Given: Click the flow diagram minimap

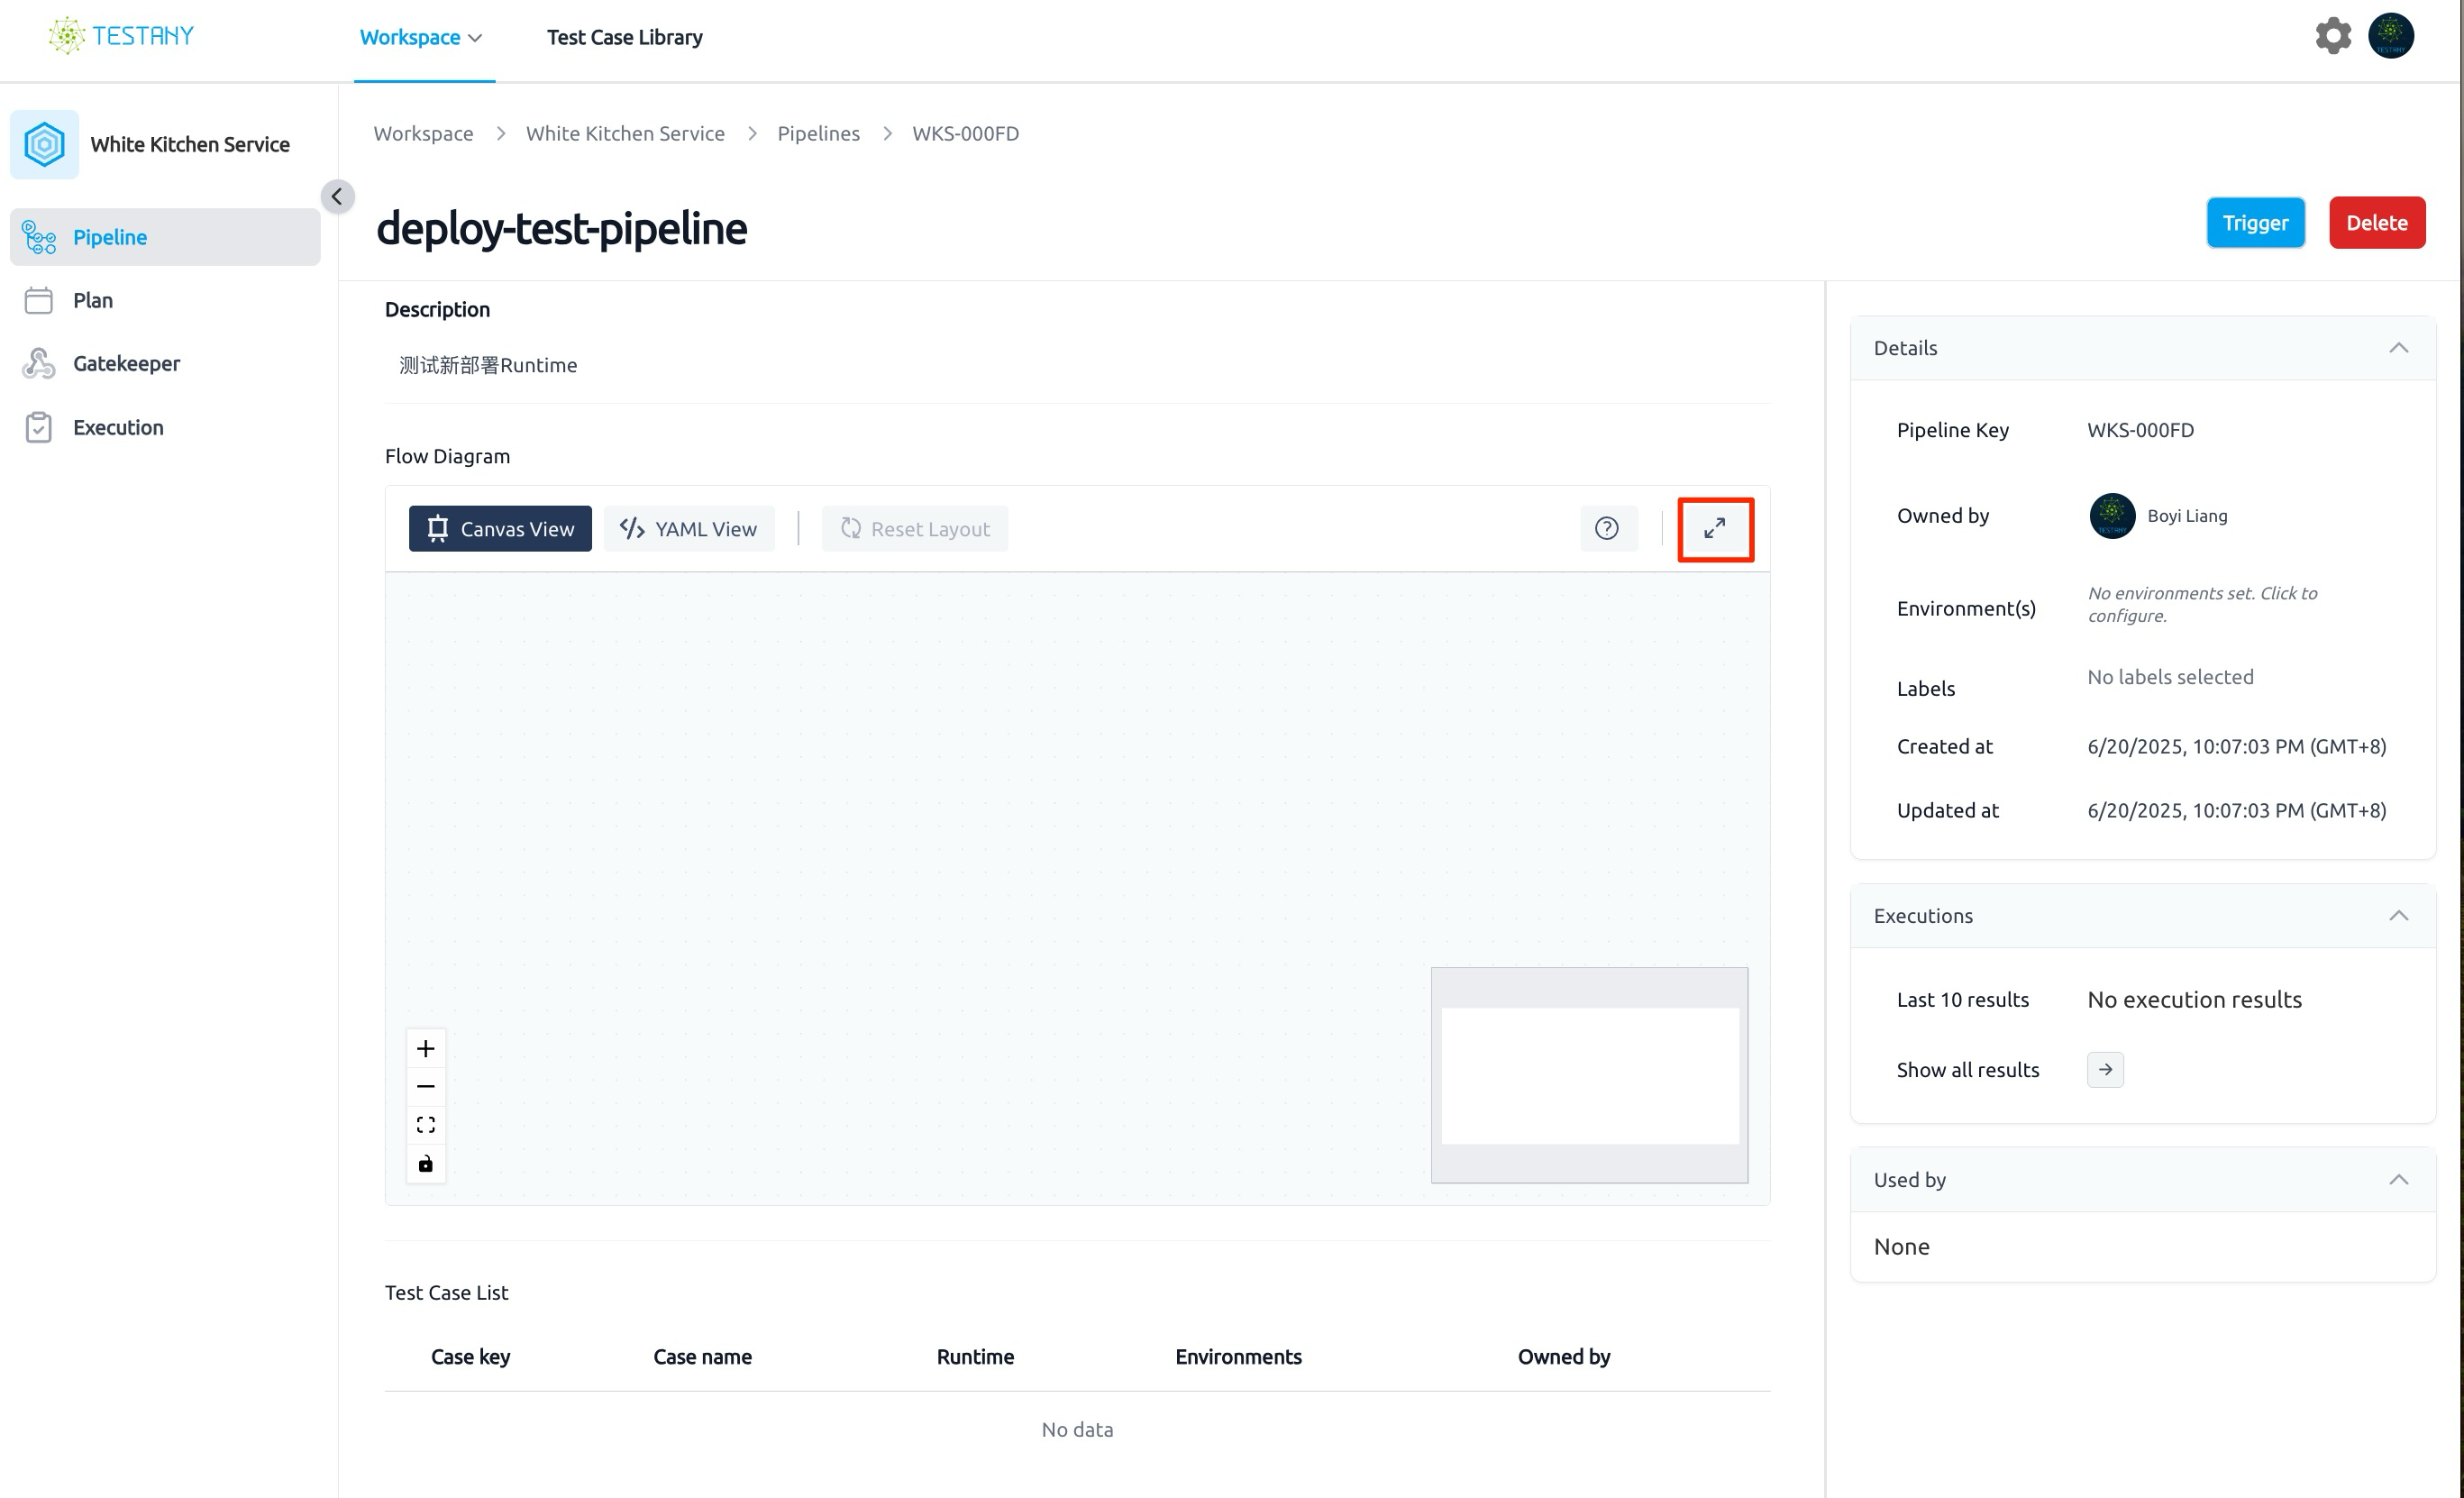Looking at the screenshot, I should 1589,1075.
